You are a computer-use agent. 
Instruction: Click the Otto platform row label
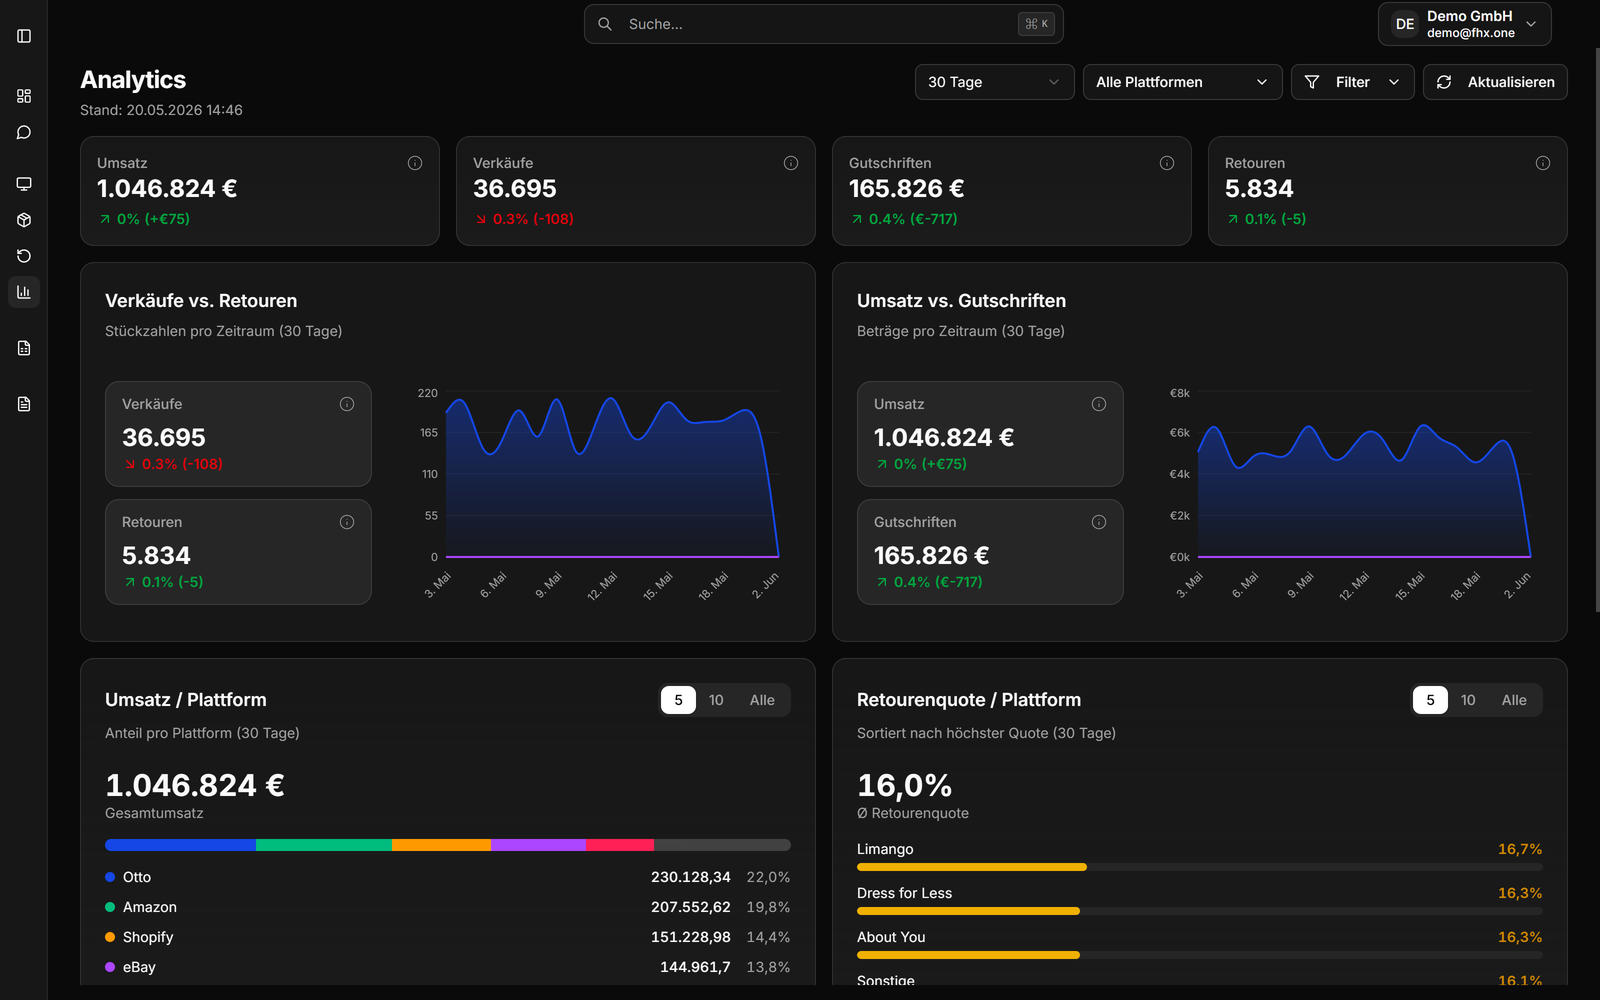point(137,877)
